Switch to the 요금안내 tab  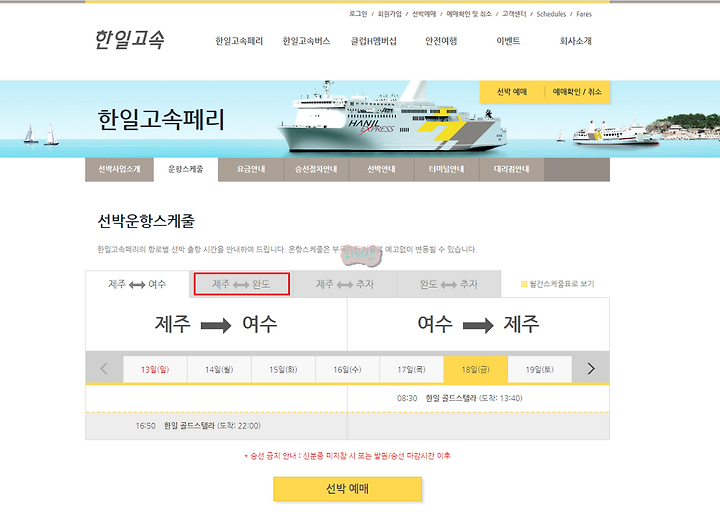[251, 169]
